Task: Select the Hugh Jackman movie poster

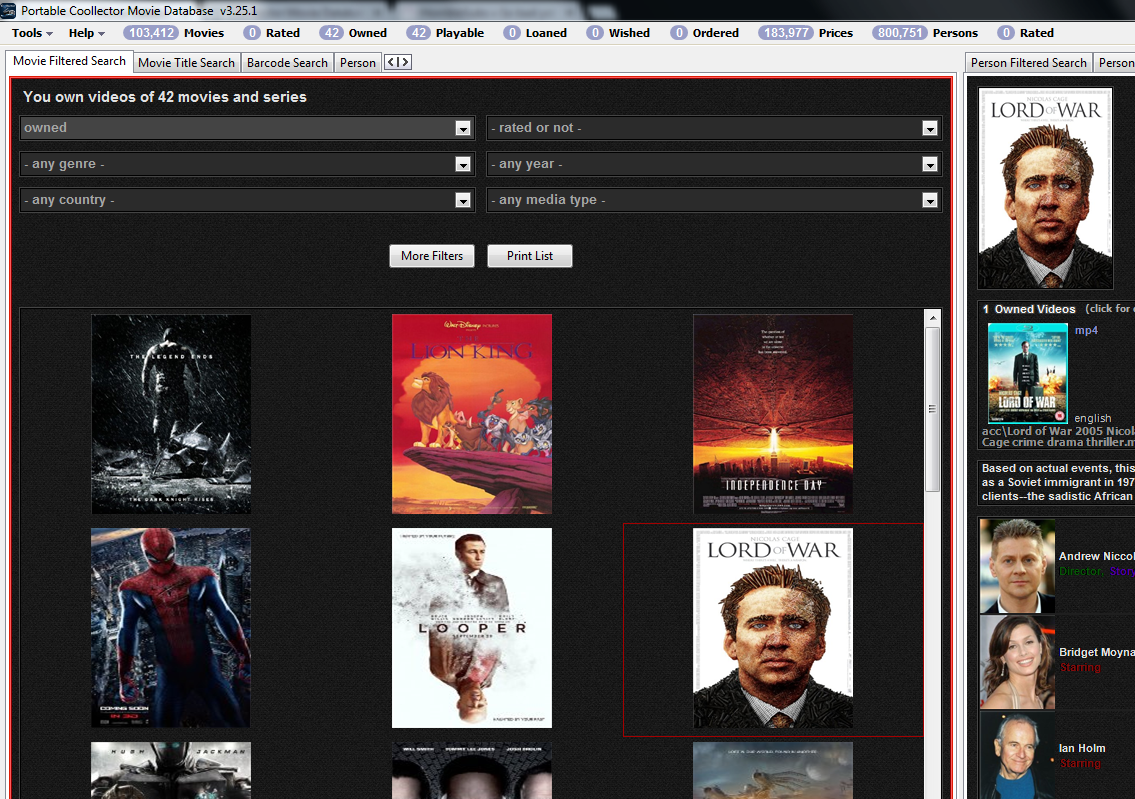Action: pos(171,770)
